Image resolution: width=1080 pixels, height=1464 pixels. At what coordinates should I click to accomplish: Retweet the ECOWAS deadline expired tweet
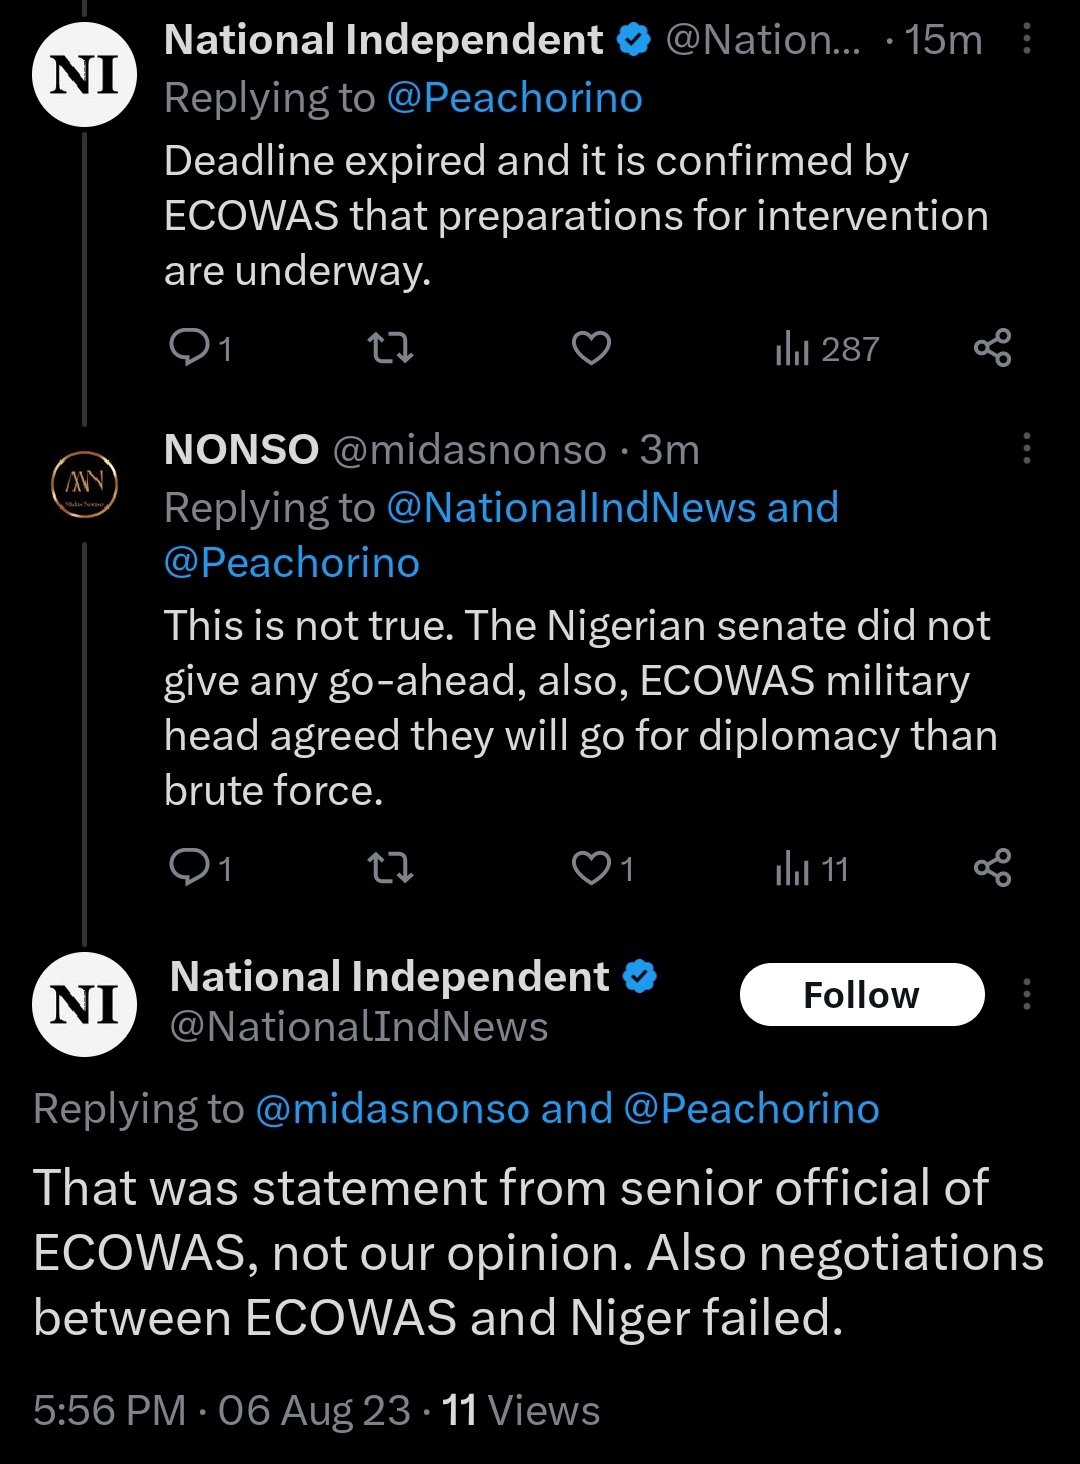coord(390,348)
